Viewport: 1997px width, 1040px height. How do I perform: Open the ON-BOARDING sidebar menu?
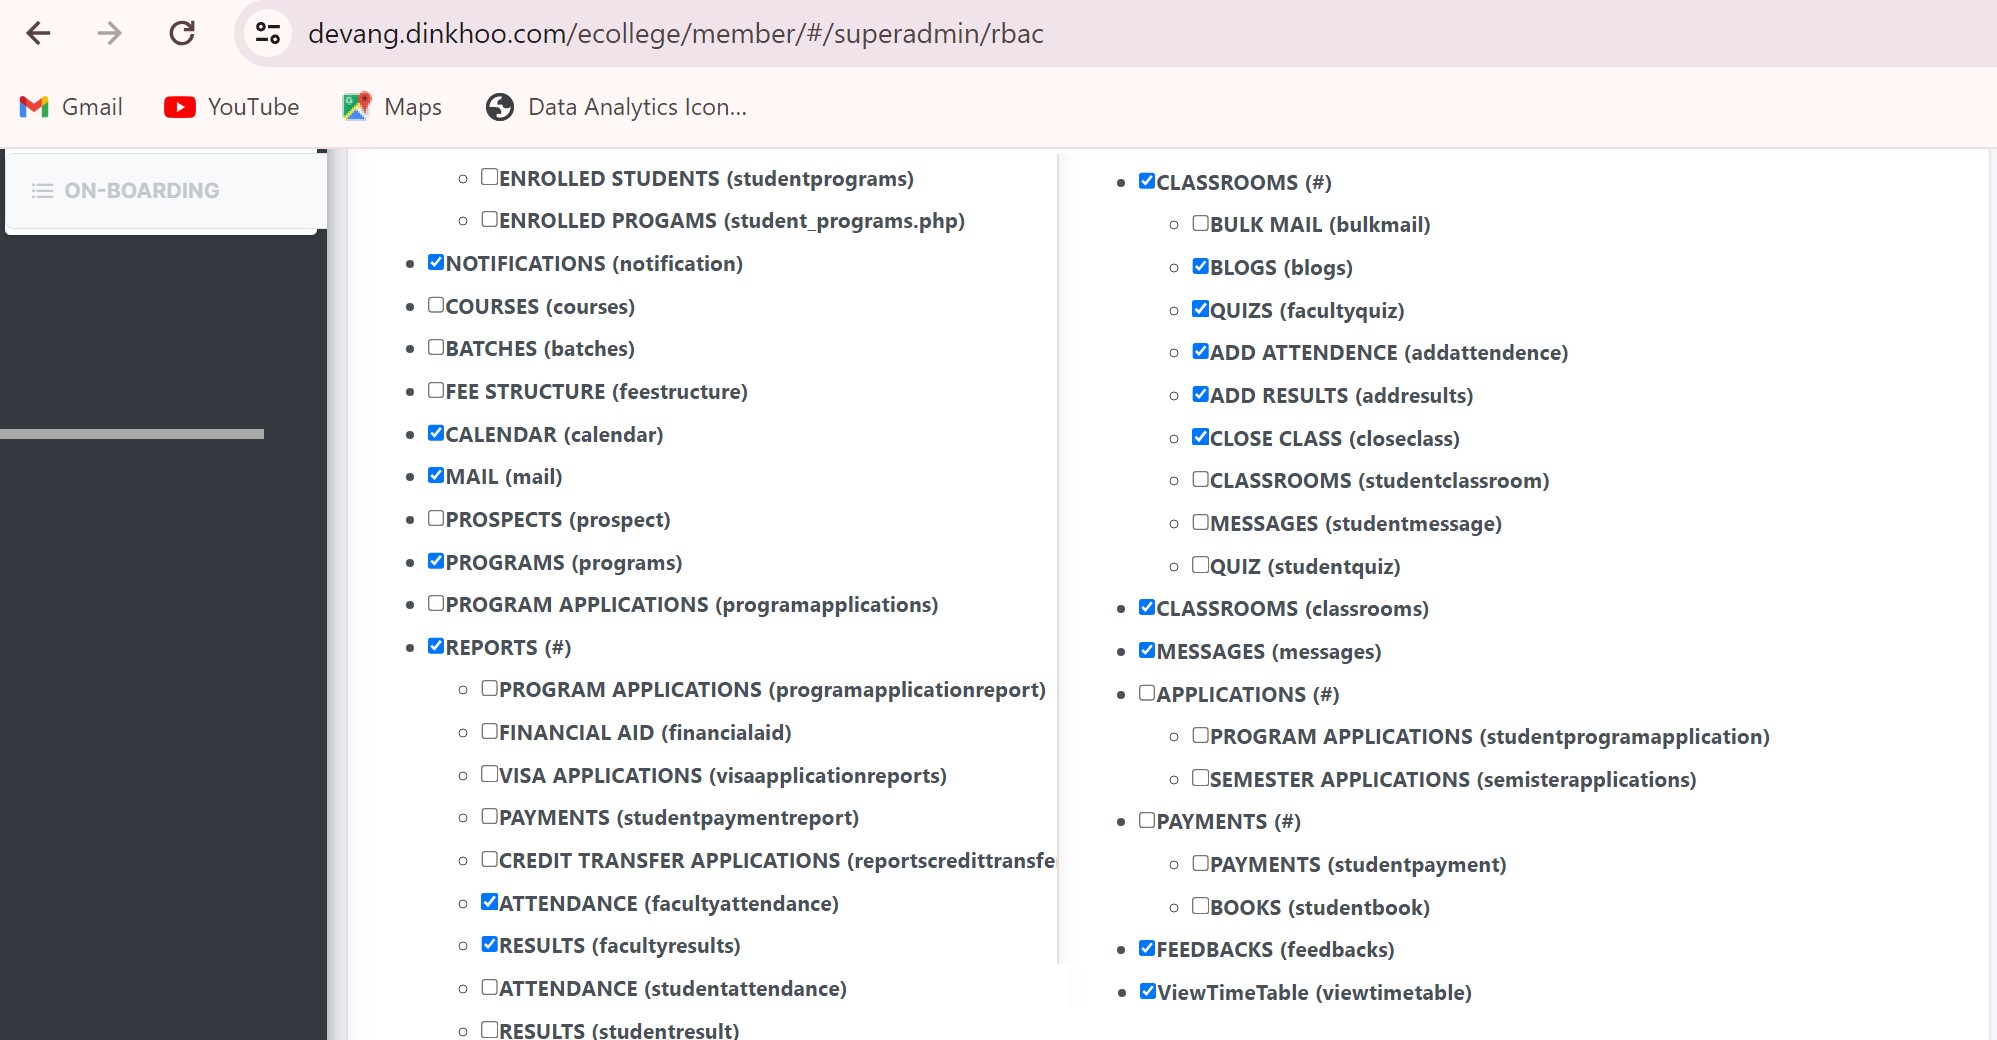[x=166, y=190]
